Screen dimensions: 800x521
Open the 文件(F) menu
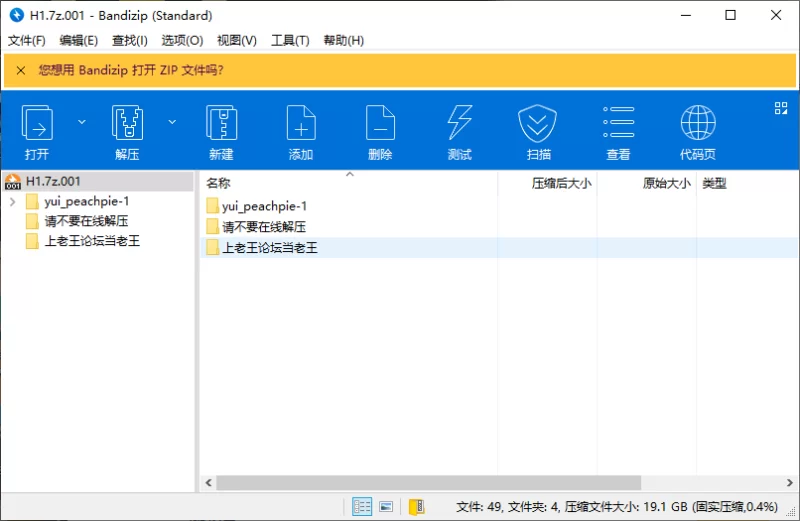27,41
